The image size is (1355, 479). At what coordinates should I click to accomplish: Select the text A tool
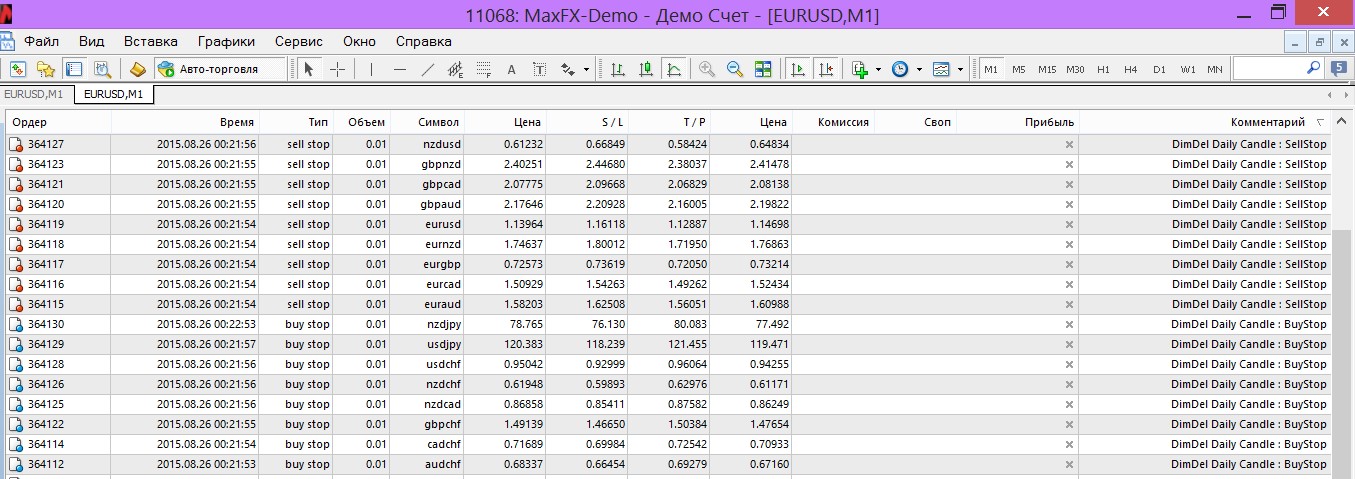pos(511,69)
